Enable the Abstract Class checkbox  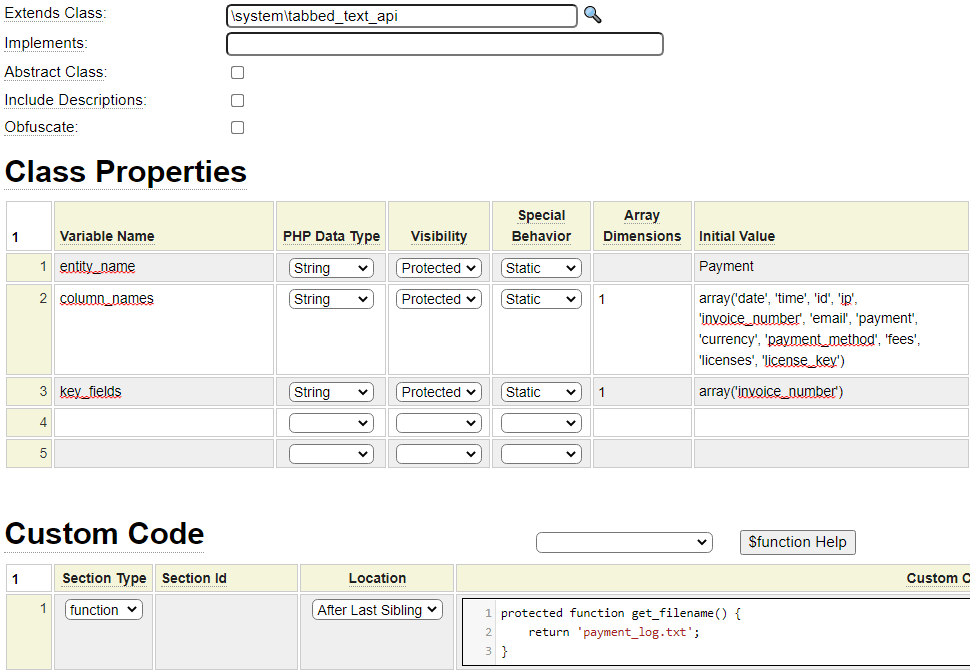237,73
